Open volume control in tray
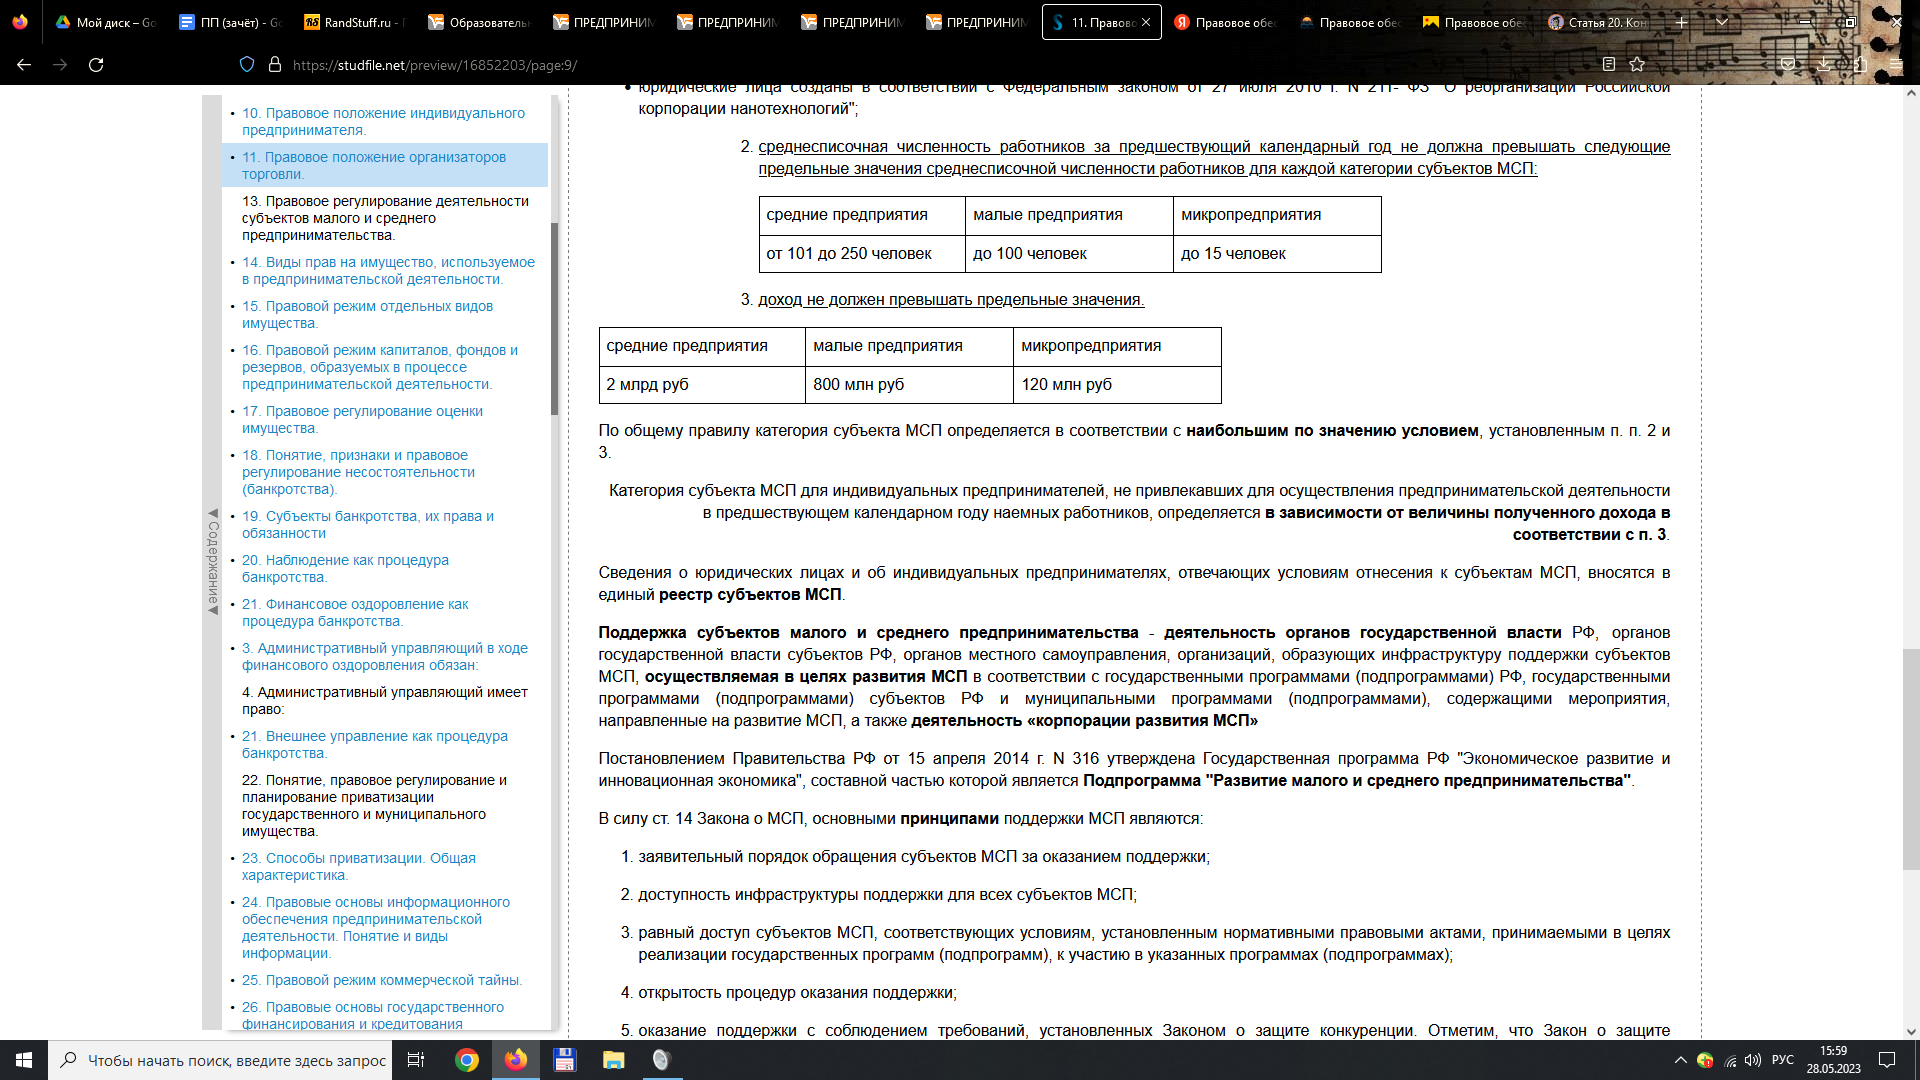1920x1080 pixels. coord(1753,1060)
